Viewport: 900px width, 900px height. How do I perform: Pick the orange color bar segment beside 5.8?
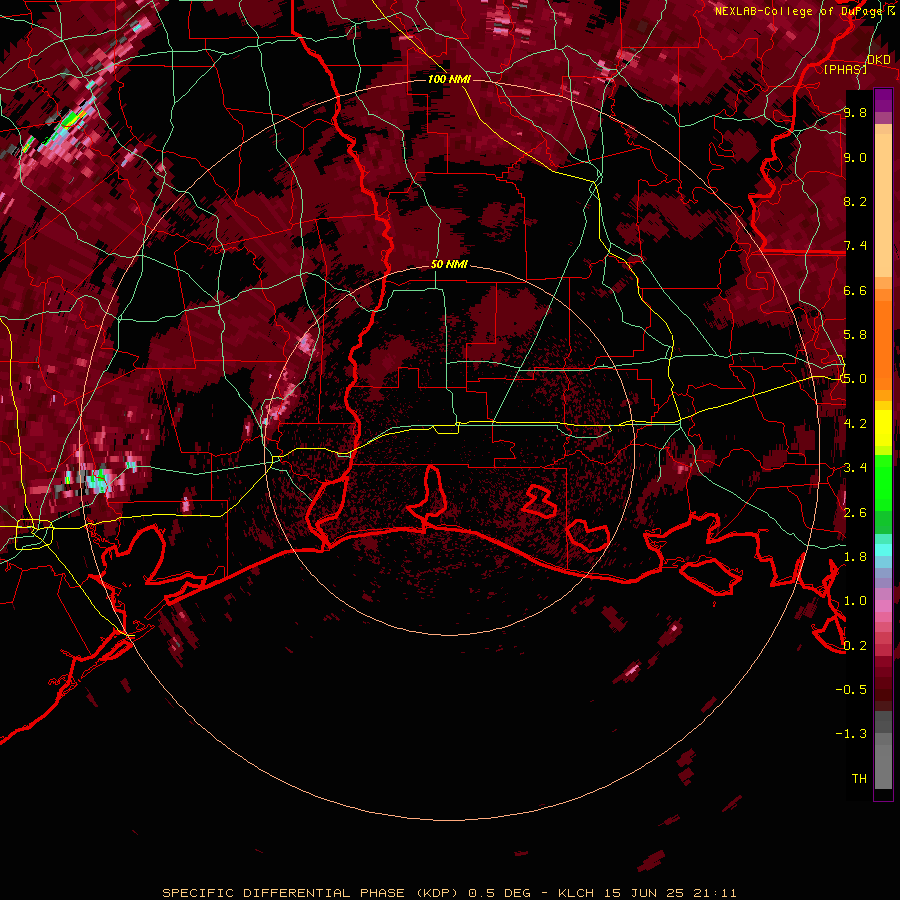coord(883,340)
